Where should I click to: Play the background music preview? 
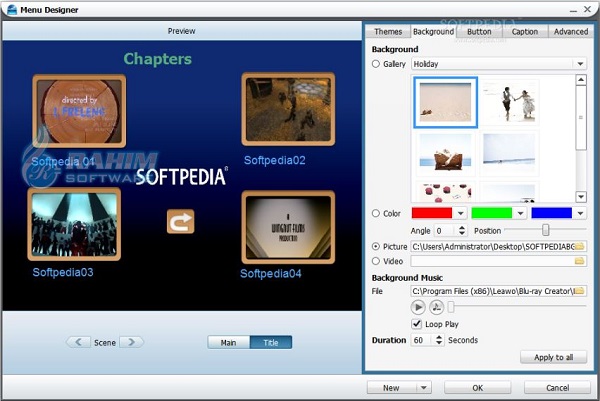coord(418,307)
